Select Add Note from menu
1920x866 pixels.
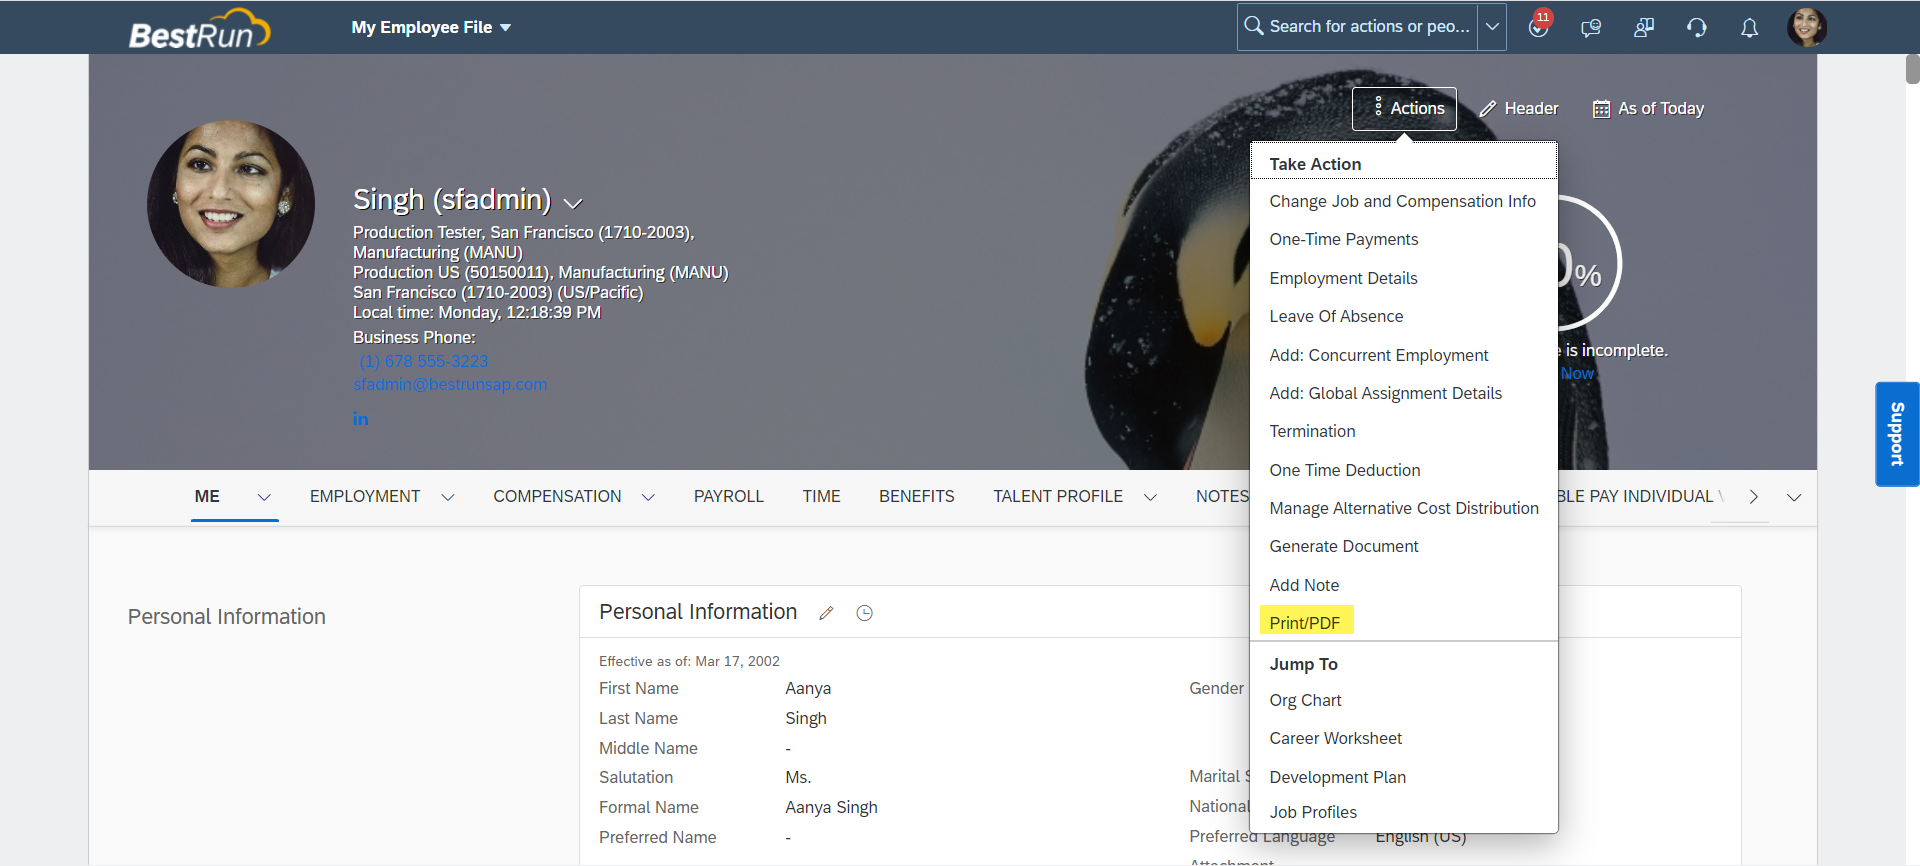click(1304, 585)
